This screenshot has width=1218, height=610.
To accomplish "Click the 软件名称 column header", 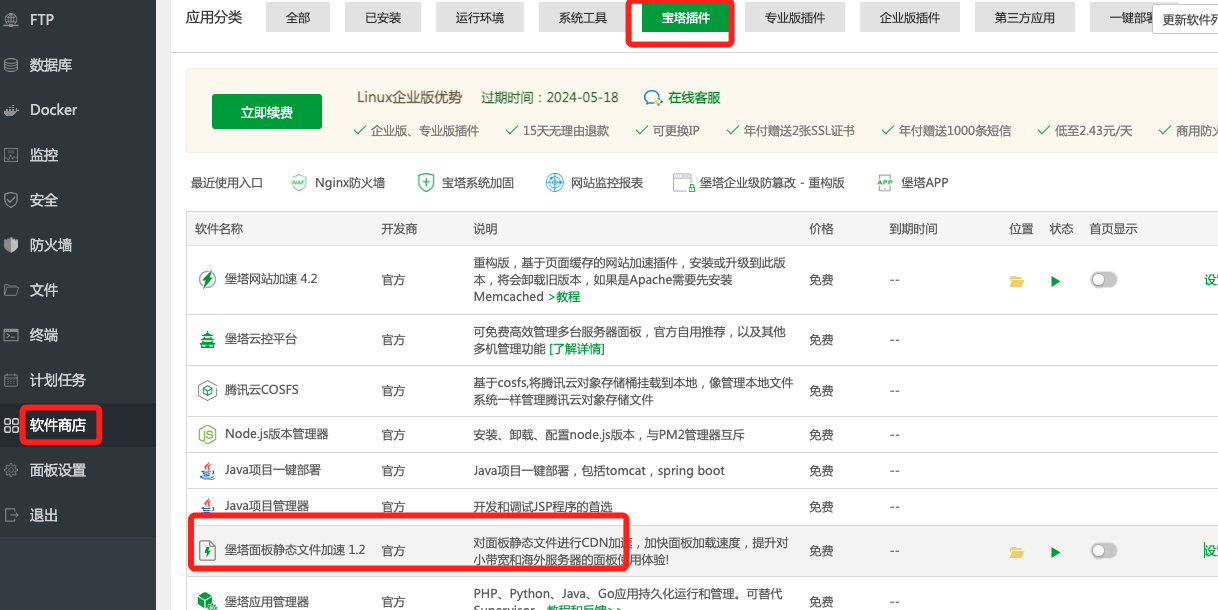I will point(219,229).
